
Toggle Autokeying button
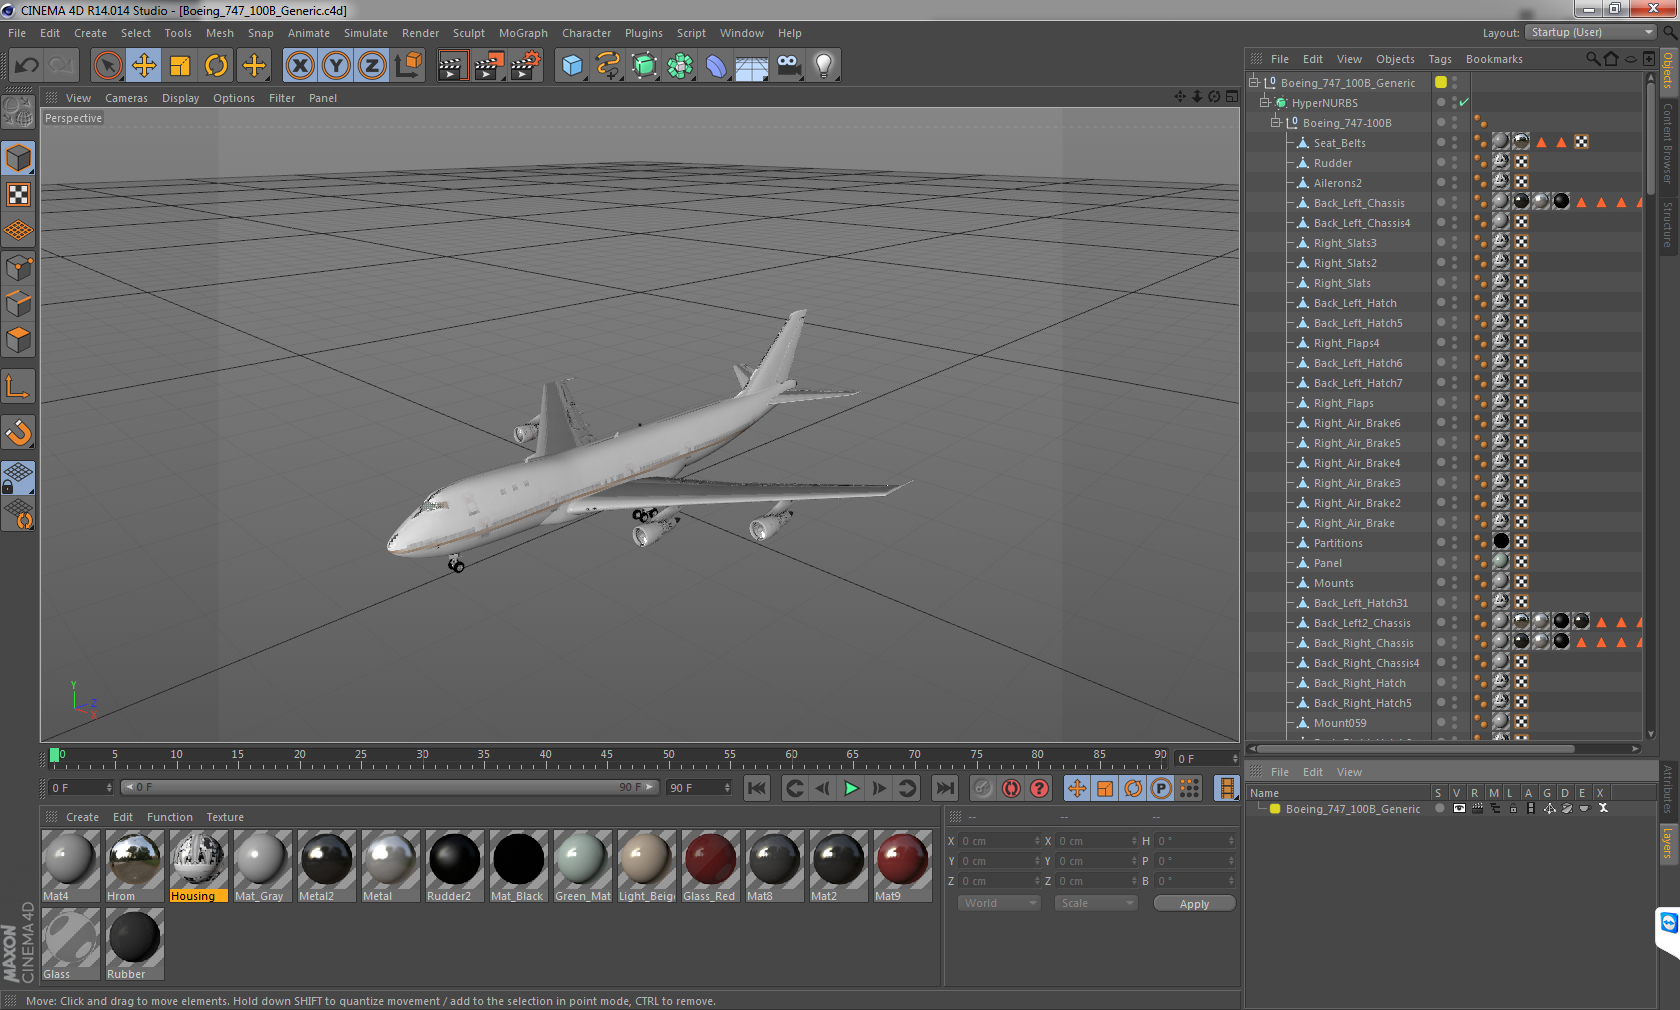[x=1011, y=788]
